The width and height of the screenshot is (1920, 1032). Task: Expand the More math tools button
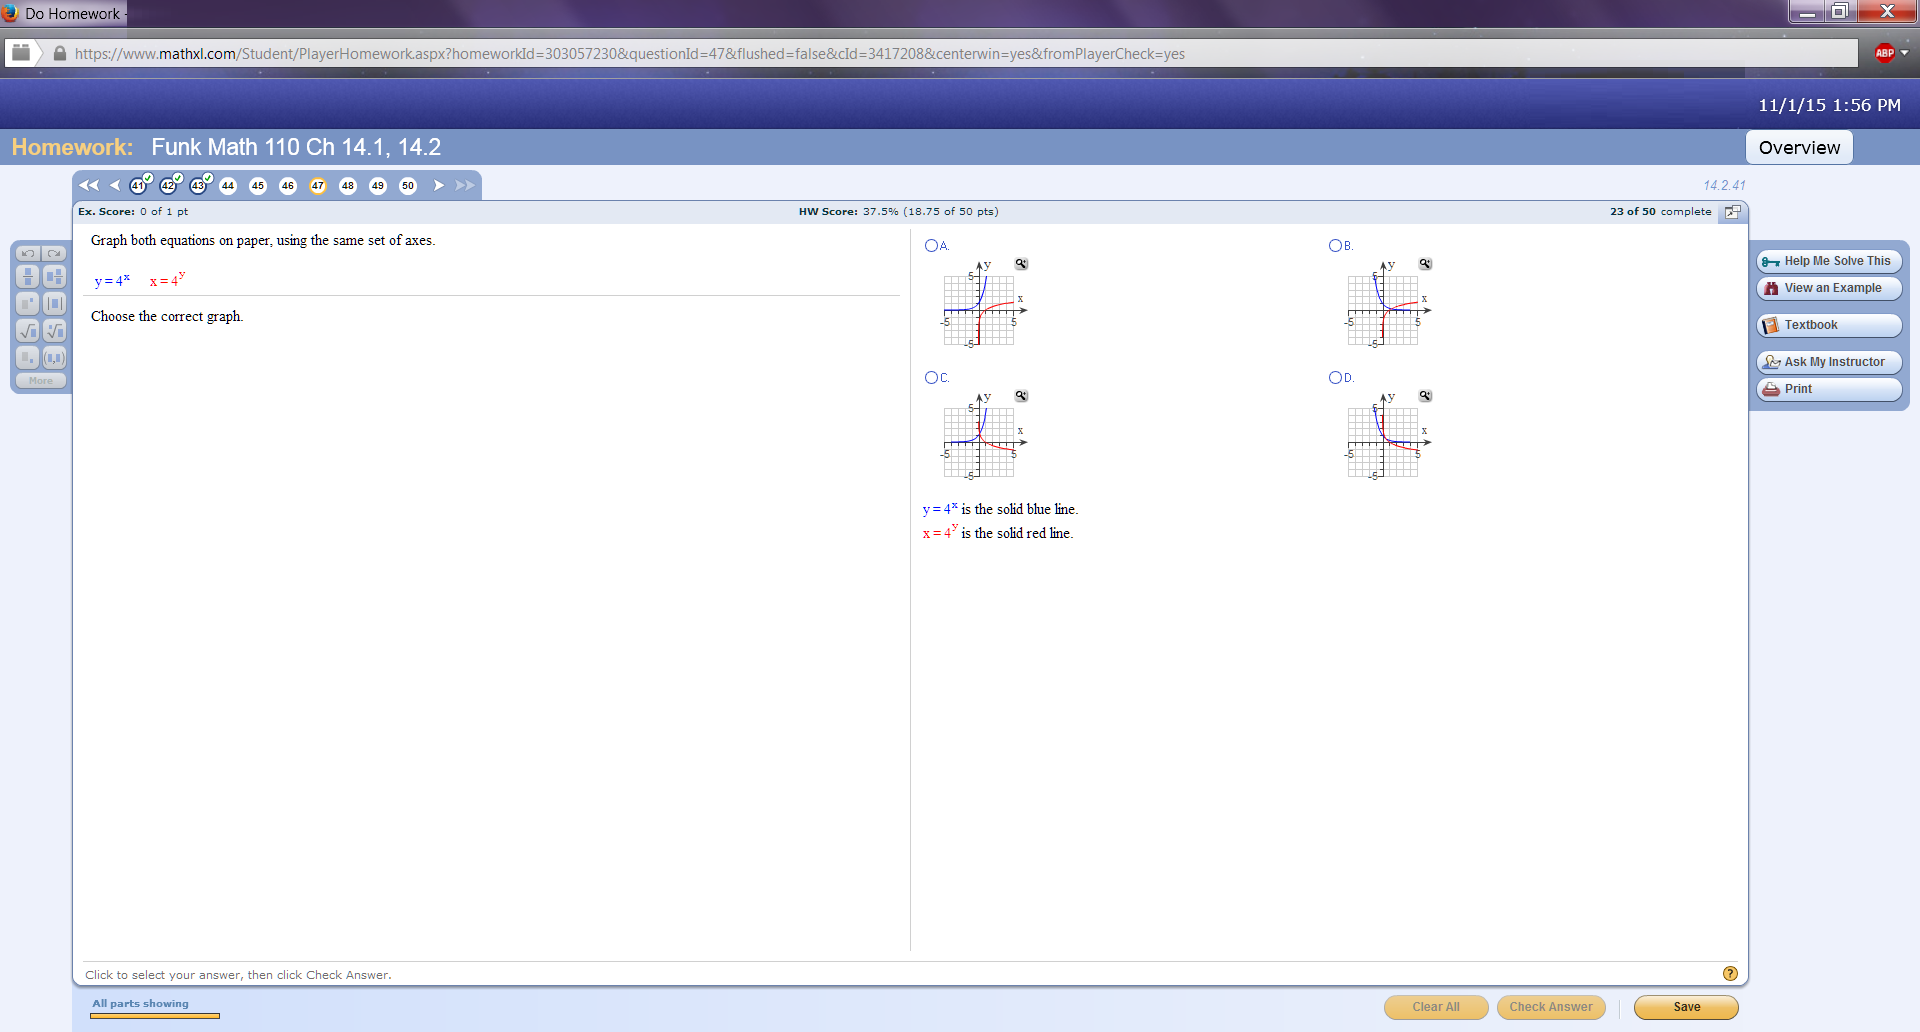(x=41, y=381)
